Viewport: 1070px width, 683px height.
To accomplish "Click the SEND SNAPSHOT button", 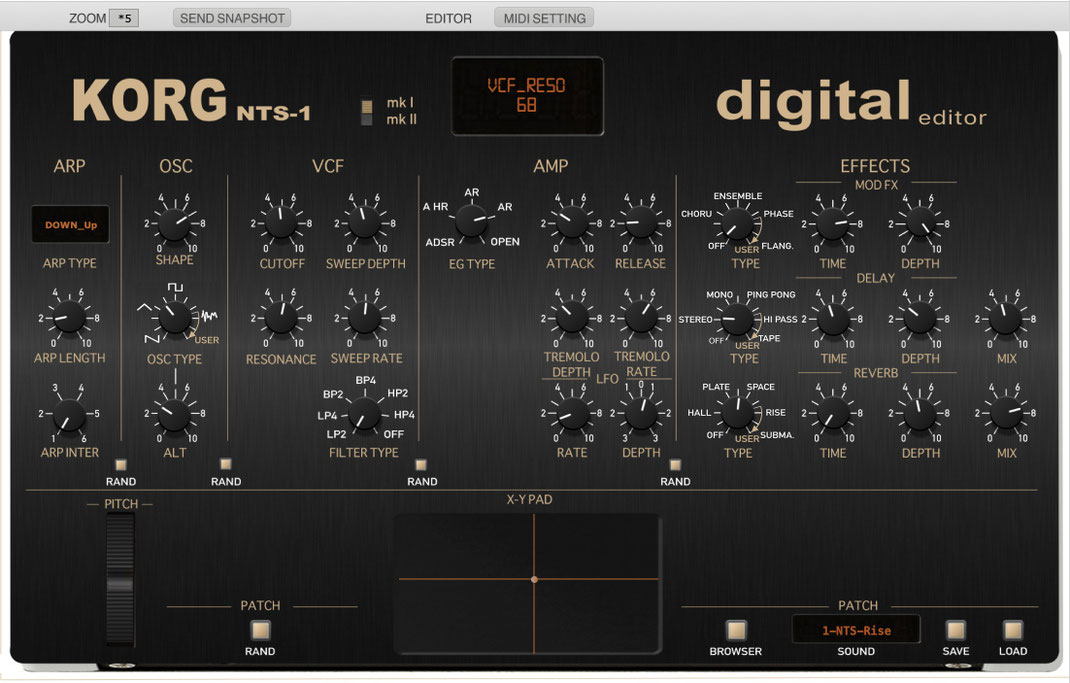I will coord(232,18).
